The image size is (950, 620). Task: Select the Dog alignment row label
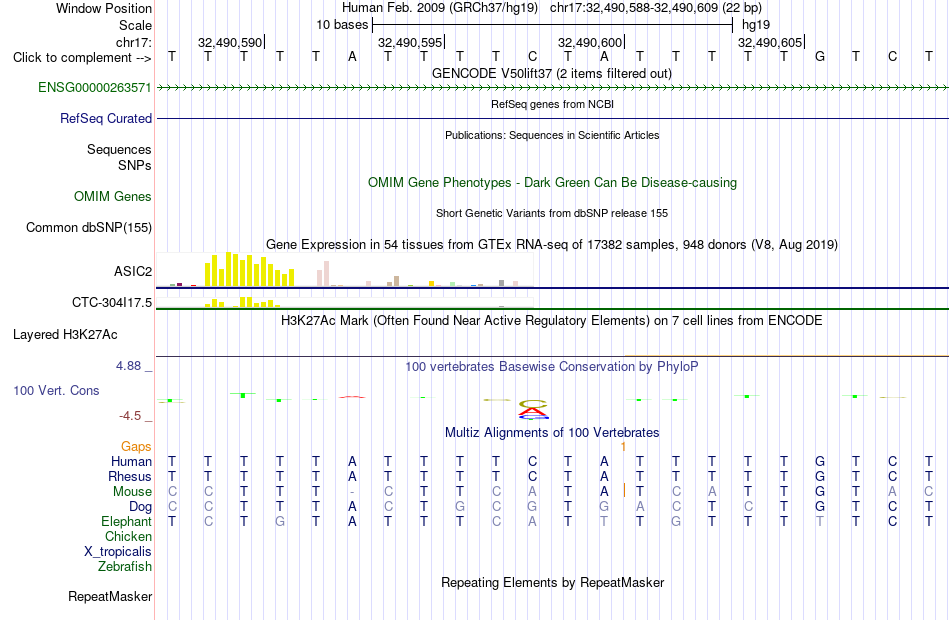[140, 507]
